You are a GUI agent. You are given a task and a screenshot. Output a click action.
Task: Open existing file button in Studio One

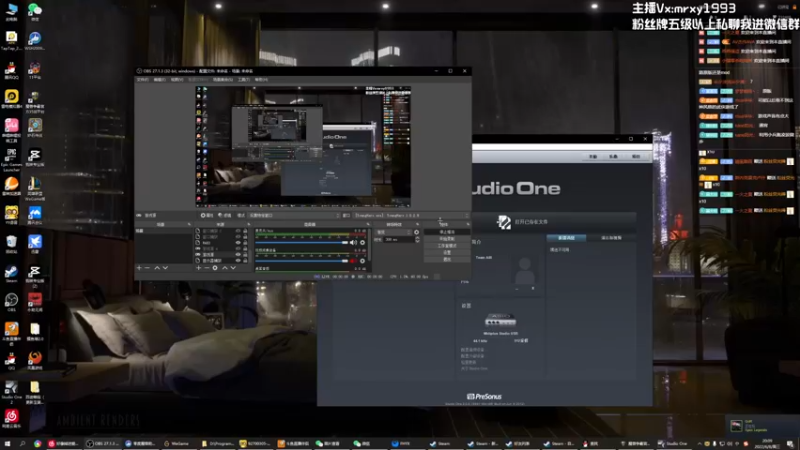point(522,222)
